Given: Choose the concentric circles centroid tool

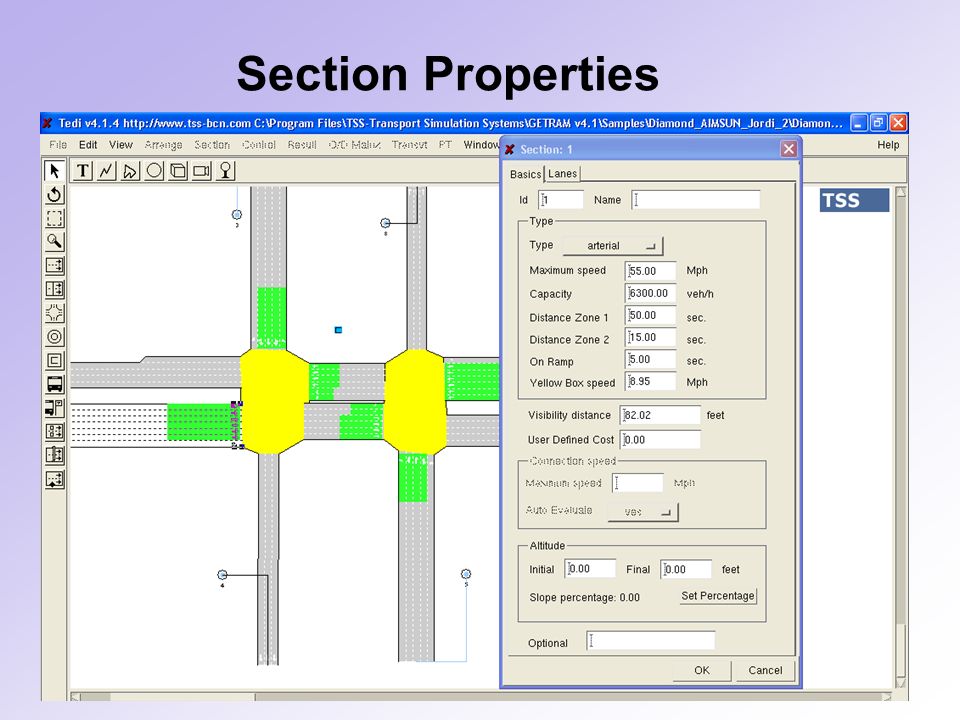Looking at the screenshot, I should 54,337.
